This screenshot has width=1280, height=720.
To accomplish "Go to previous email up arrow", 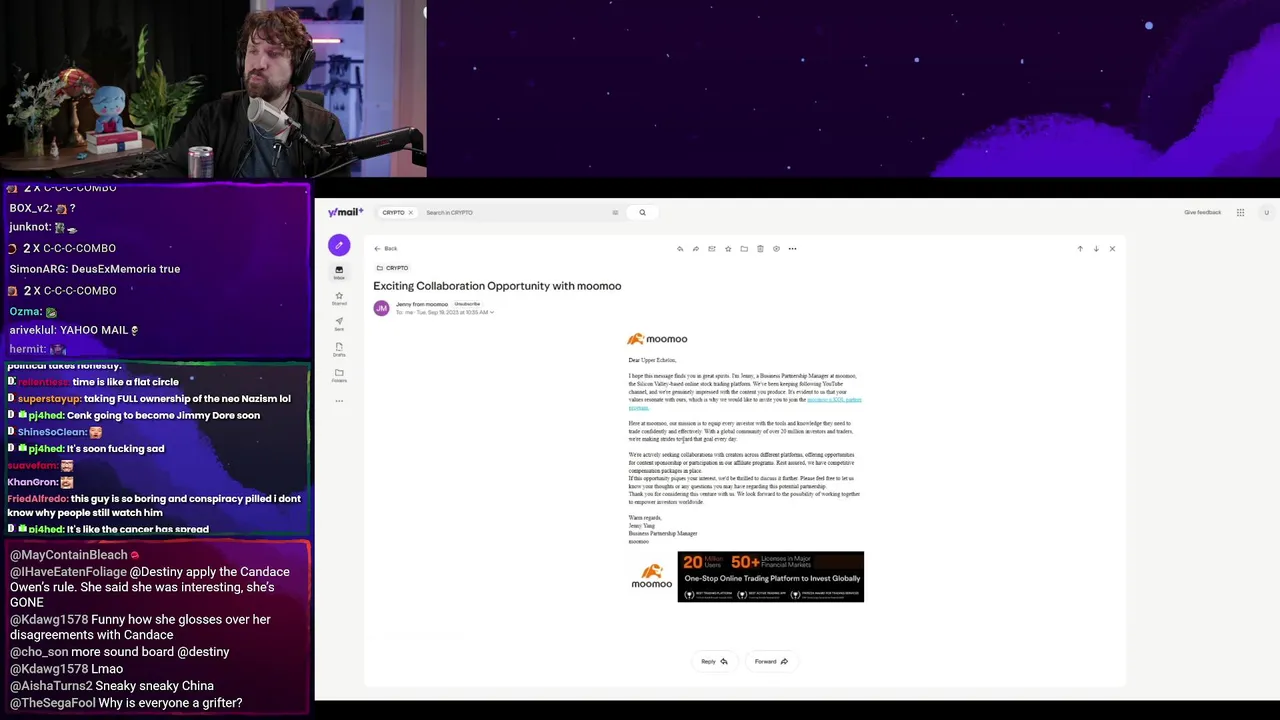I will tap(1080, 249).
